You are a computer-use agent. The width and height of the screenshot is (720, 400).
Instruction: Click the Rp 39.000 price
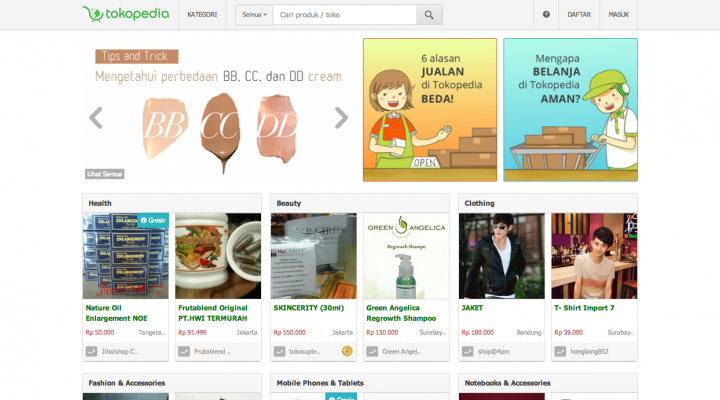click(568, 332)
